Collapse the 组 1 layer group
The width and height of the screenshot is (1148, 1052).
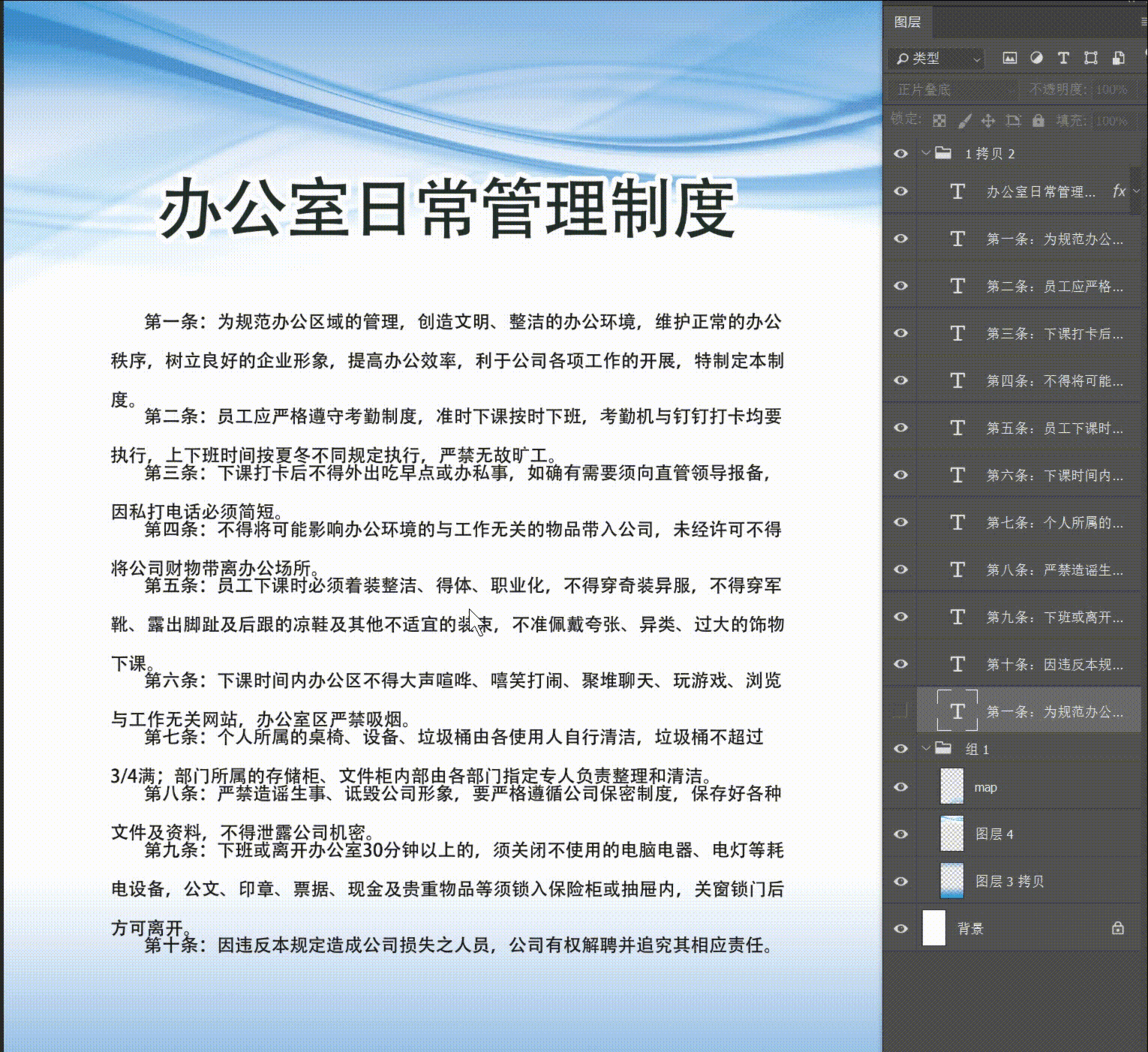click(x=927, y=748)
